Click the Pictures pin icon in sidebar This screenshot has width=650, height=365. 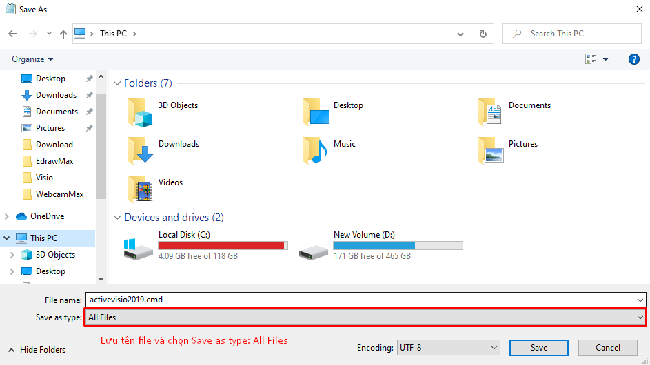click(89, 128)
